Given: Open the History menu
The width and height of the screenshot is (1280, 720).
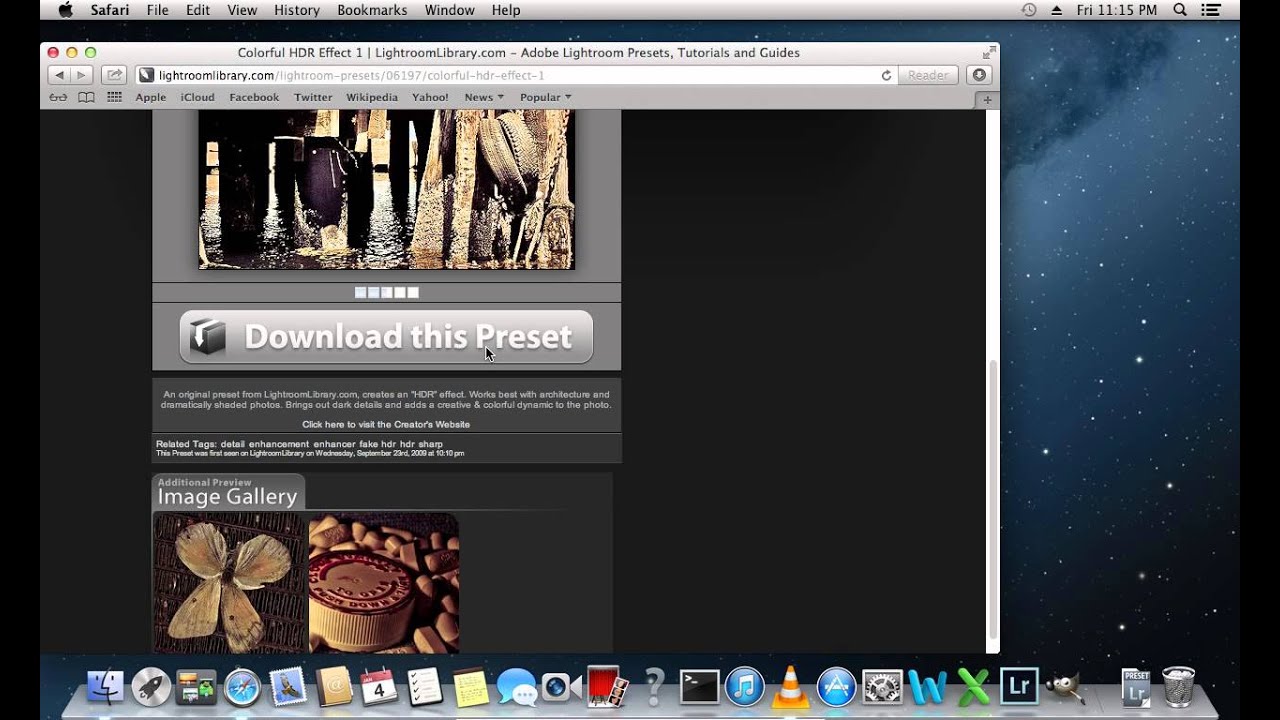Looking at the screenshot, I should [x=297, y=10].
